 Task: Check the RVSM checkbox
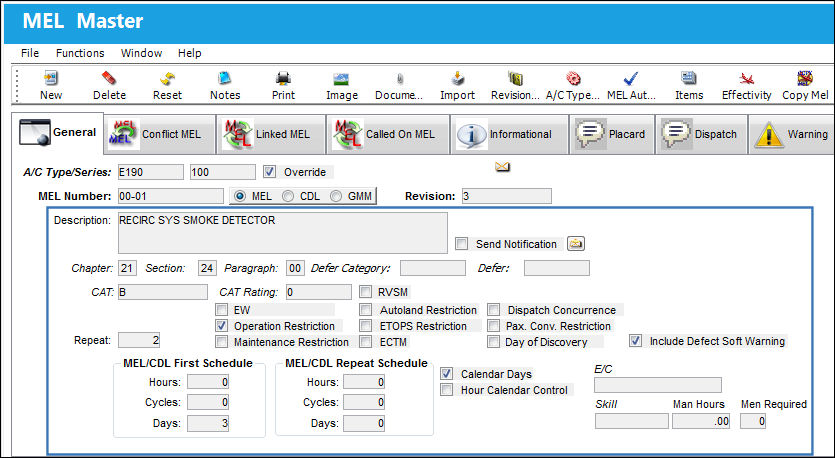click(x=365, y=292)
